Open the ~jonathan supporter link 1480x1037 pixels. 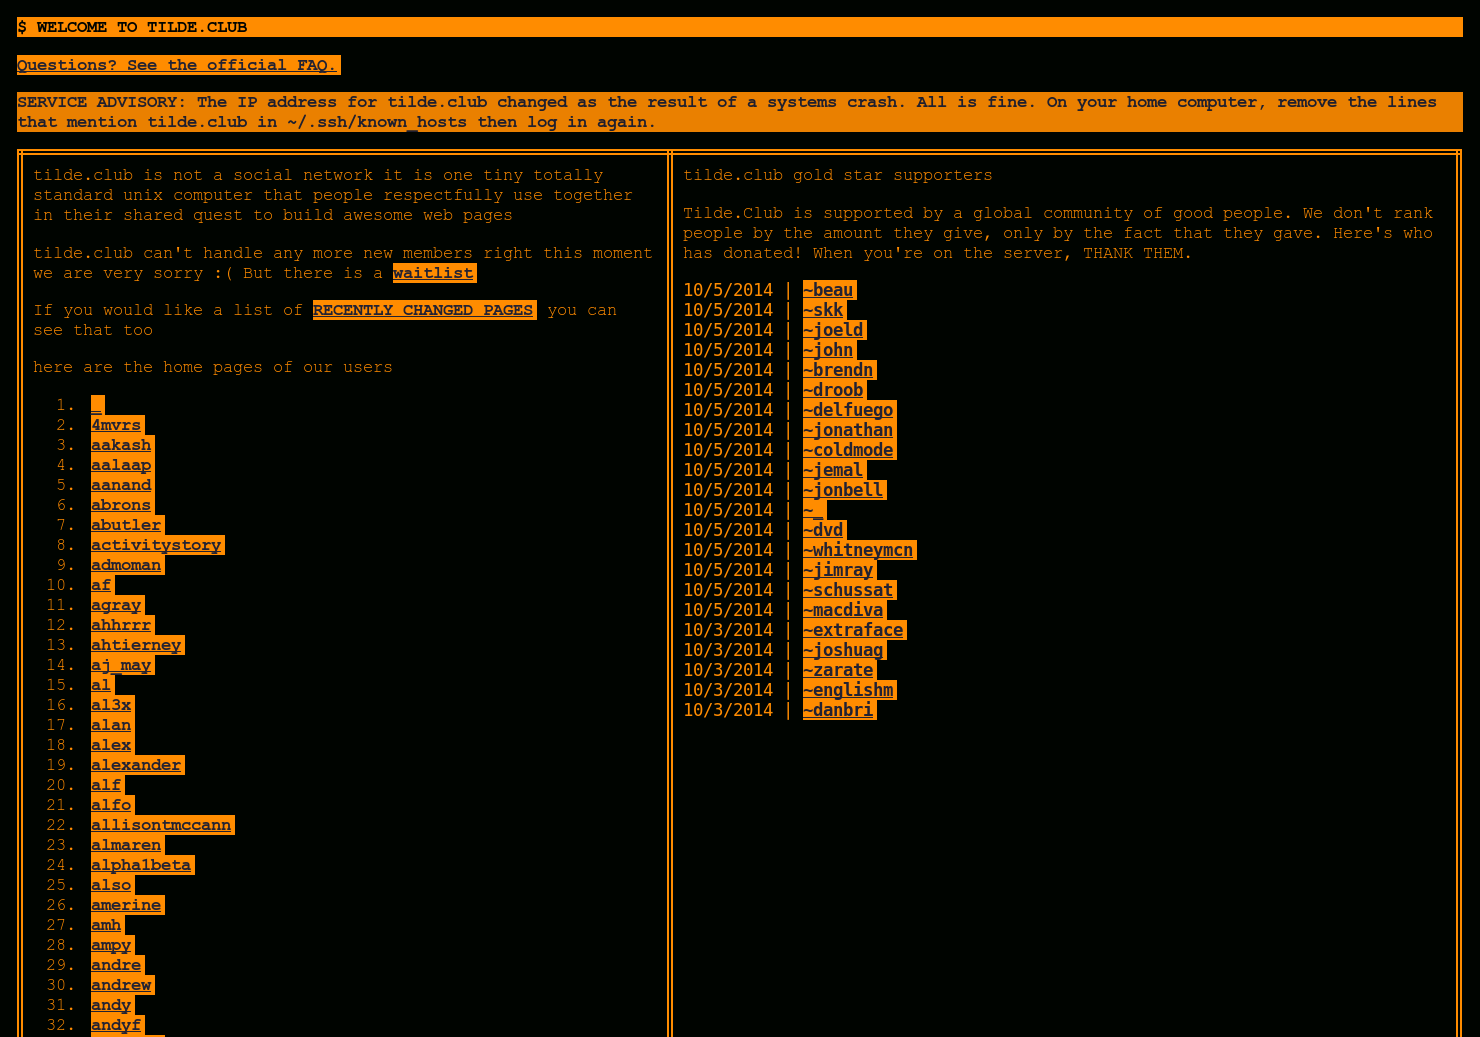[x=848, y=430]
